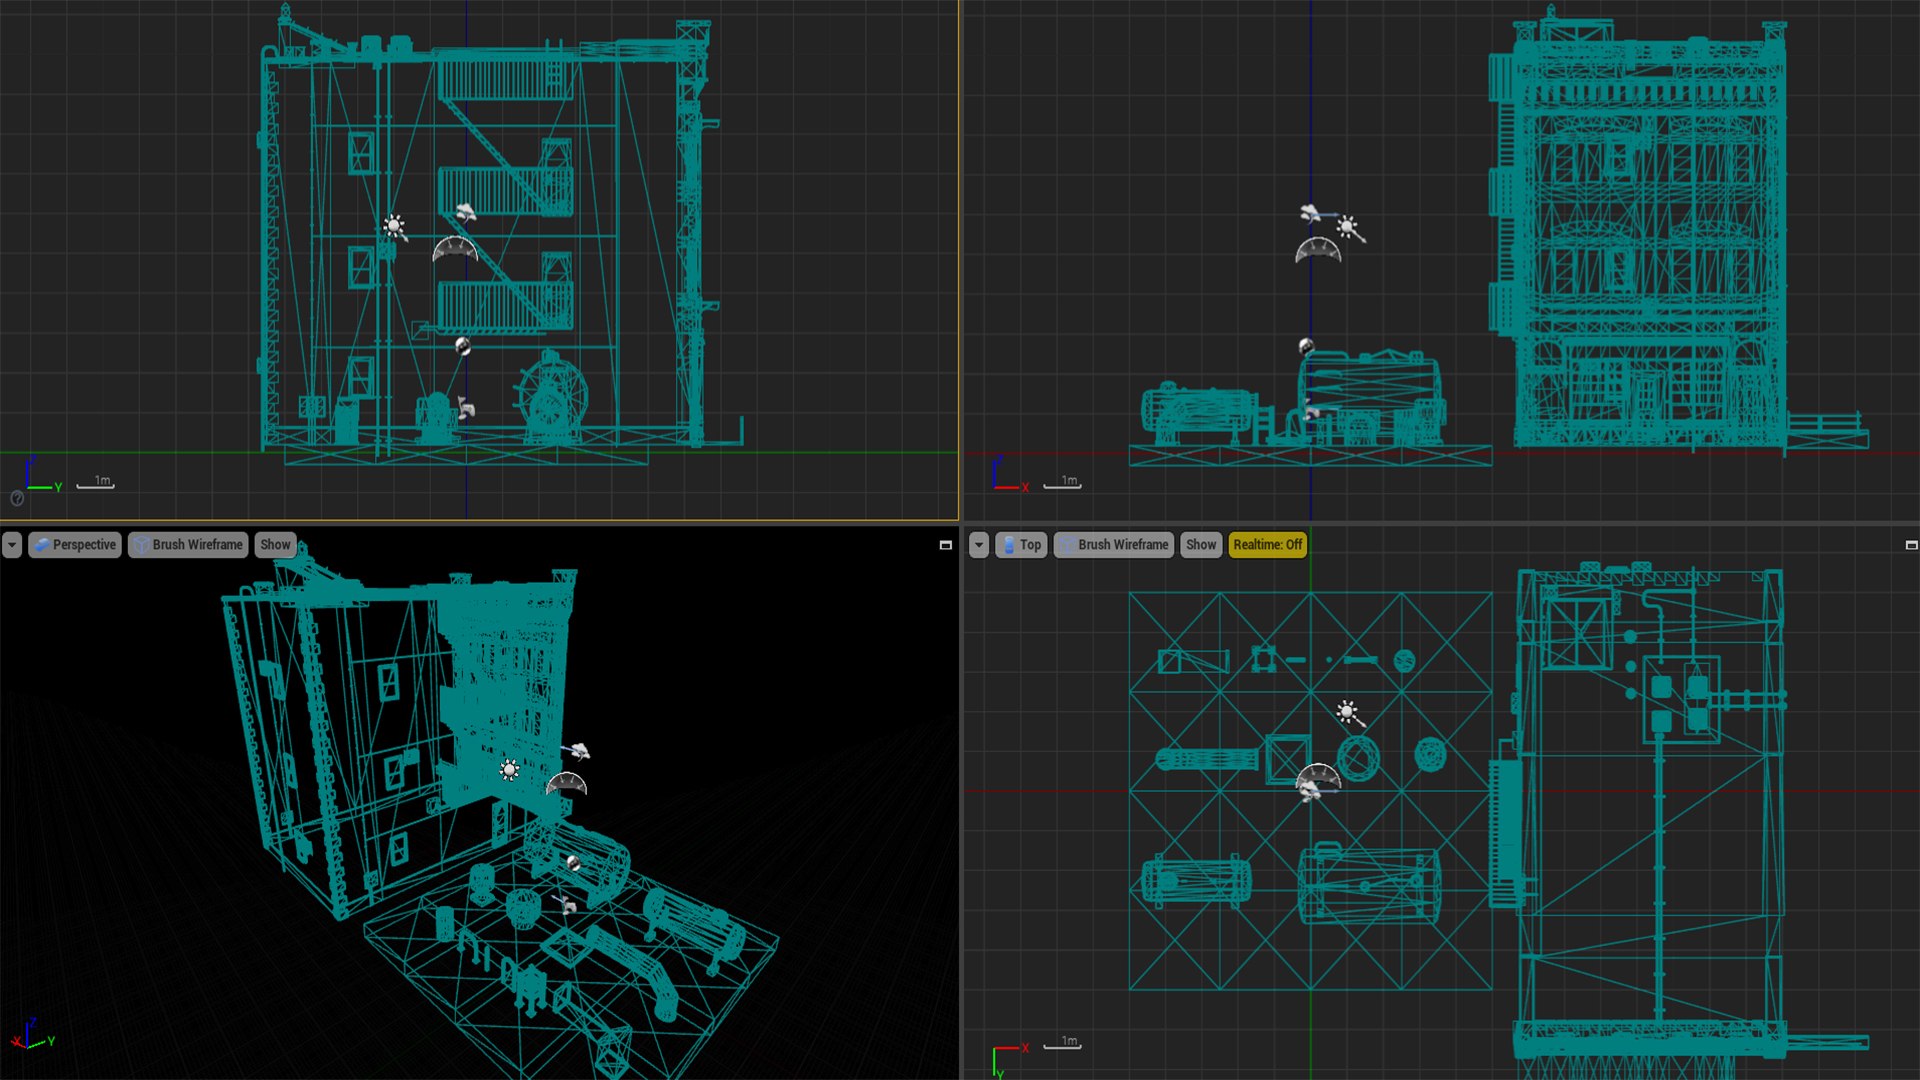This screenshot has width=1920, height=1080.
Task: Select the reflection sphere icon in front viewport
Action: coord(1306,346)
